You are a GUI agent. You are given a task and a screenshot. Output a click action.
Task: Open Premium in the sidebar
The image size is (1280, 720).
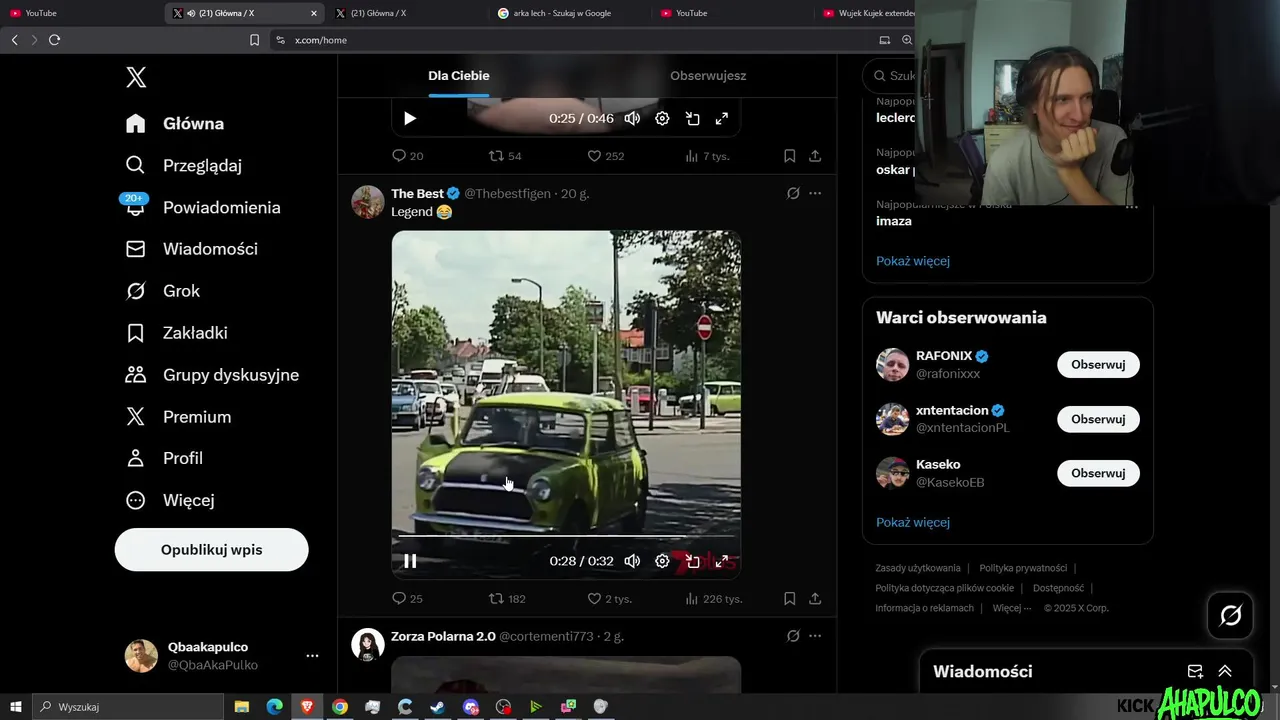(x=179, y=417)
